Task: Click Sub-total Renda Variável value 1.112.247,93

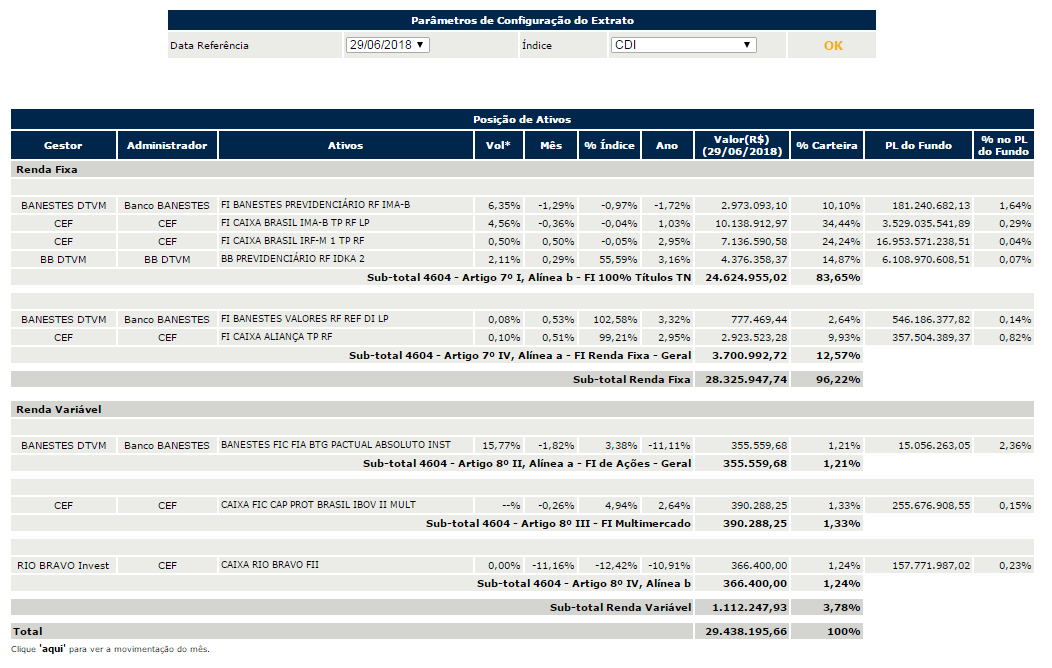Action: click(x=749, y=608)
